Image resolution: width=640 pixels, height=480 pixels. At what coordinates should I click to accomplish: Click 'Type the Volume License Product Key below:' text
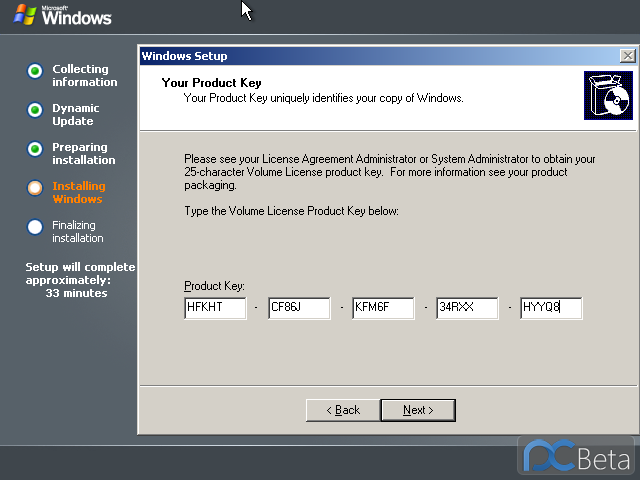point(291,211)
